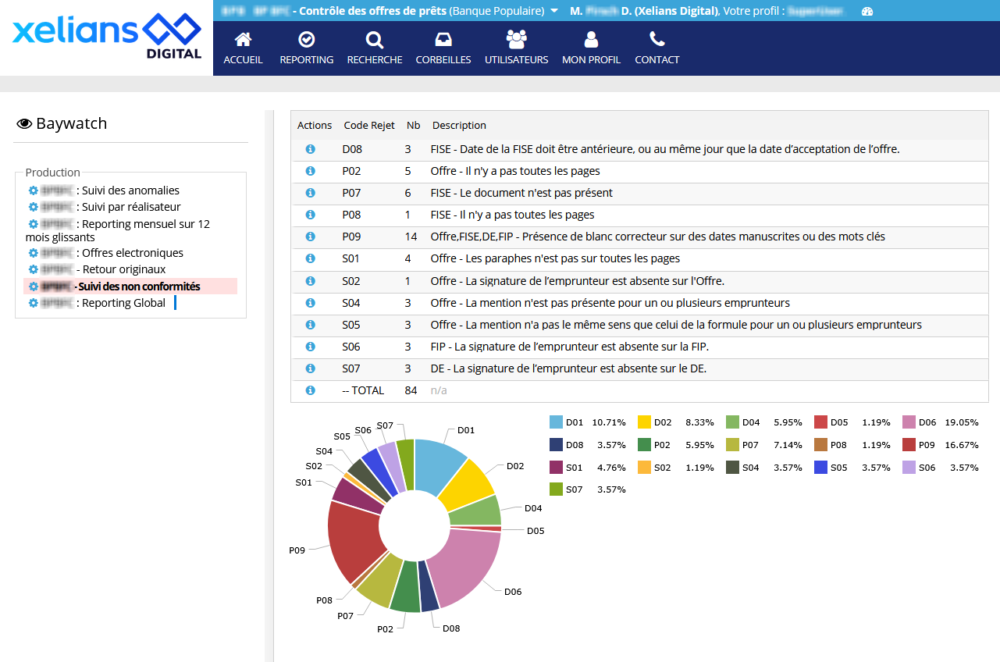
Task: Click the Utilisateurs group icon
Action: click(516, 40)
